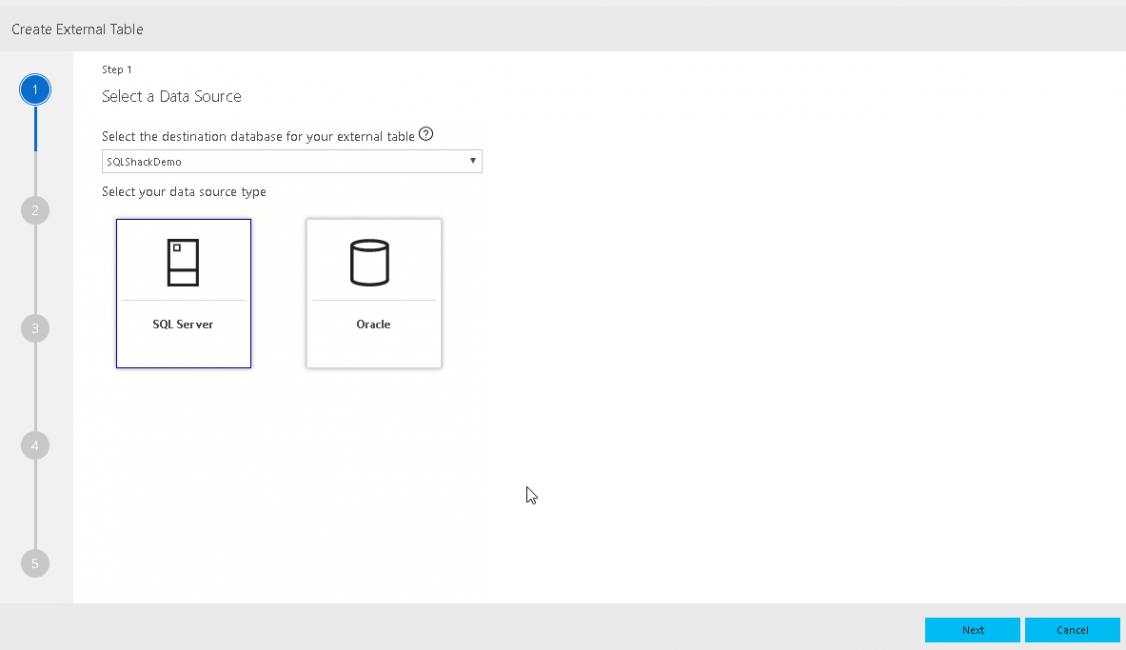Click the Step 1 label text
This screenshot has height=650, width=1126.
(x=117, y=69)
